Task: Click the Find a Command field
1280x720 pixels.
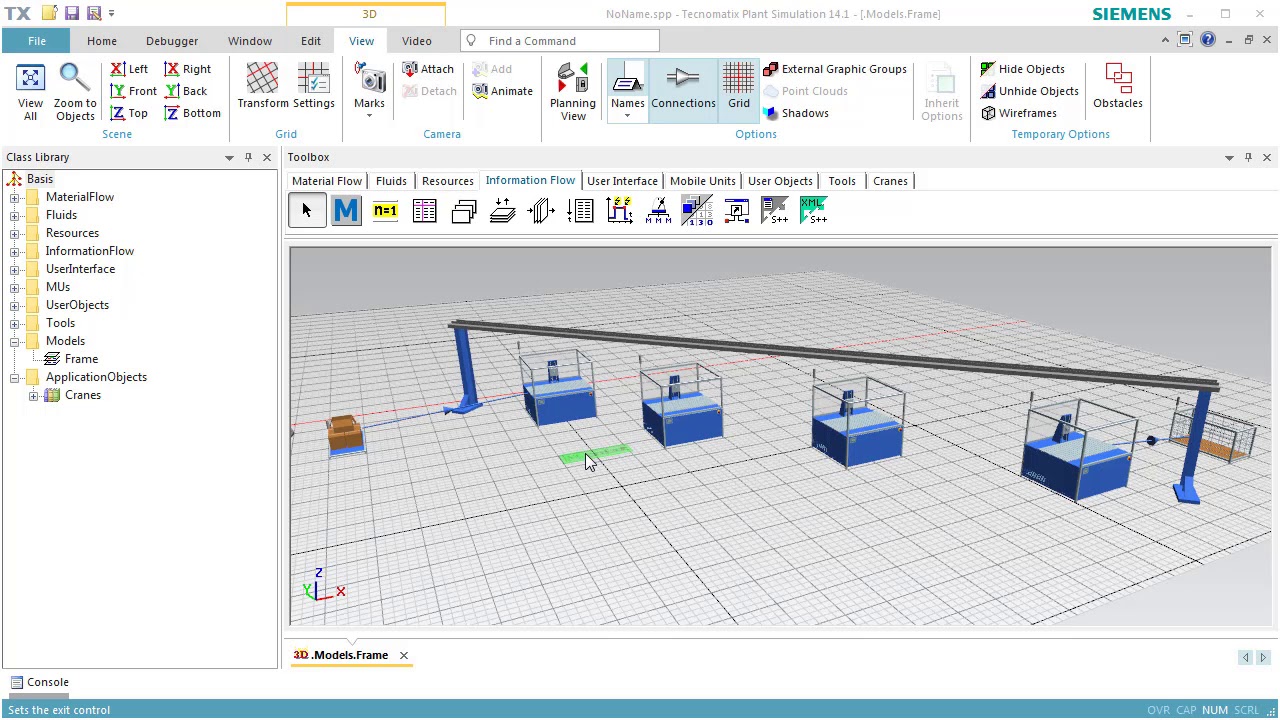Action: pyautogui.click(x=560, y=41)
